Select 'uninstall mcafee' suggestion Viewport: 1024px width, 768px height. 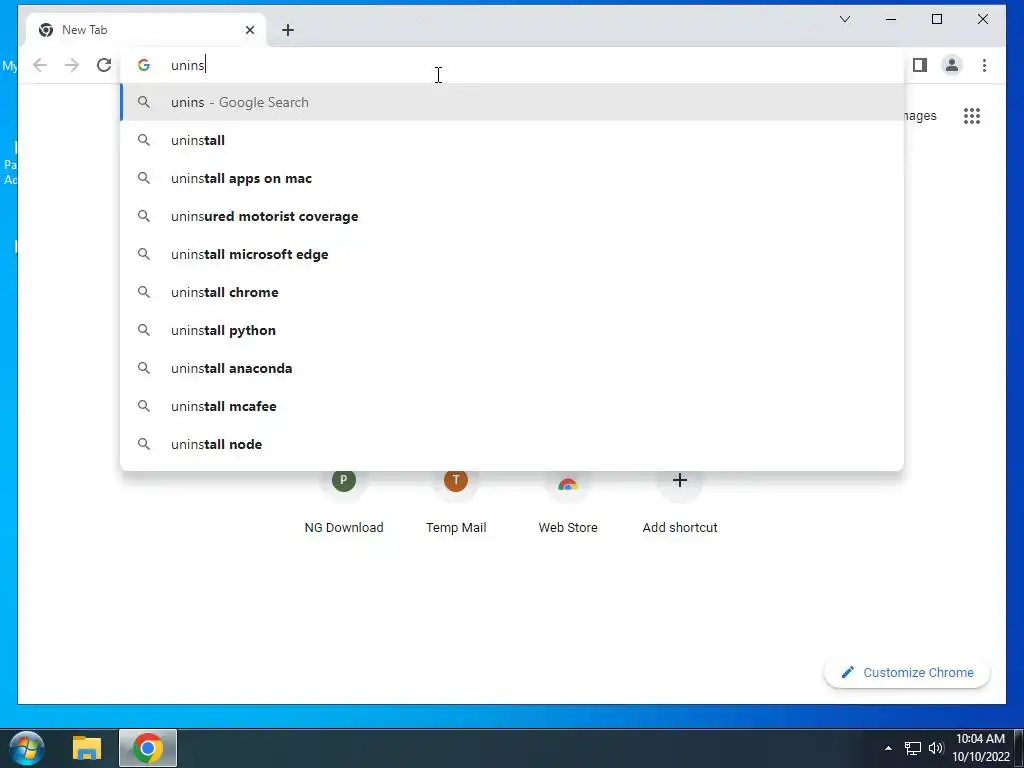513,406
